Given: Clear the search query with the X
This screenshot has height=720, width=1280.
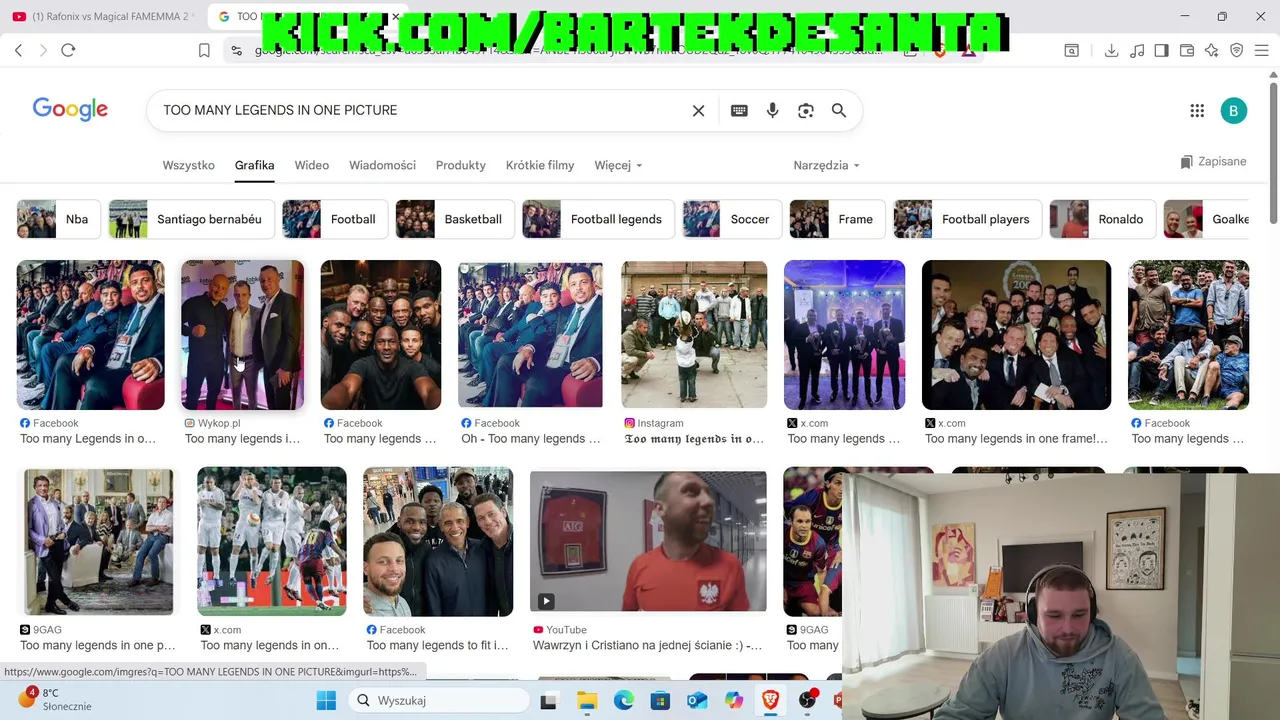Looking at the screenshot, I should click(698, 111).
